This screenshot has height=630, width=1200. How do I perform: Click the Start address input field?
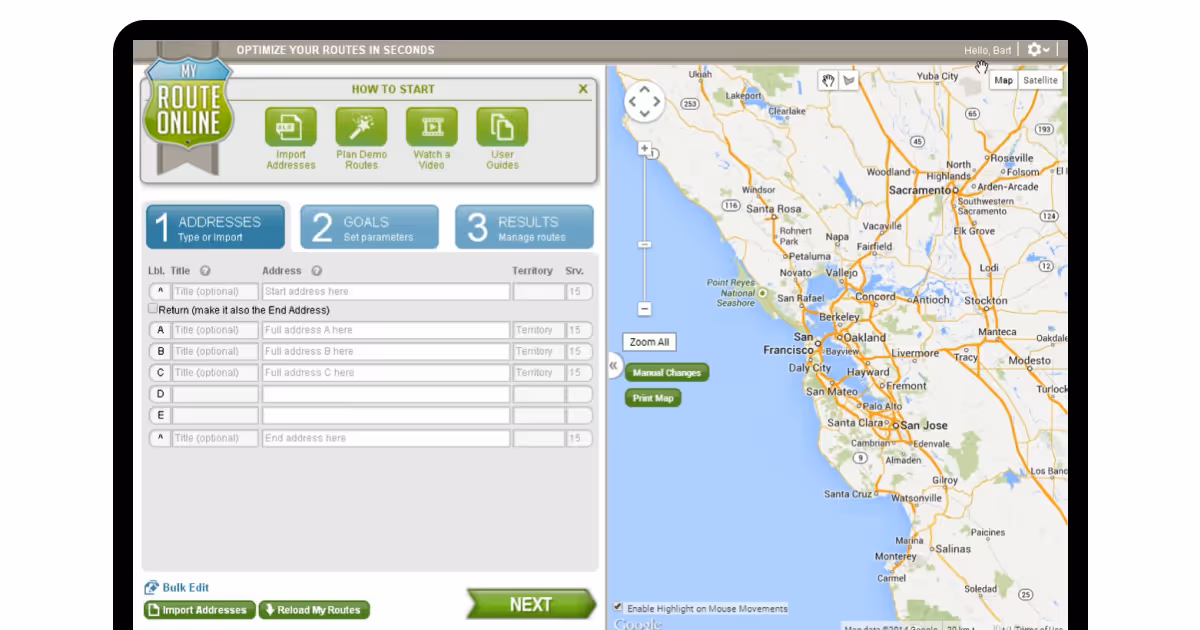[385, 291]
